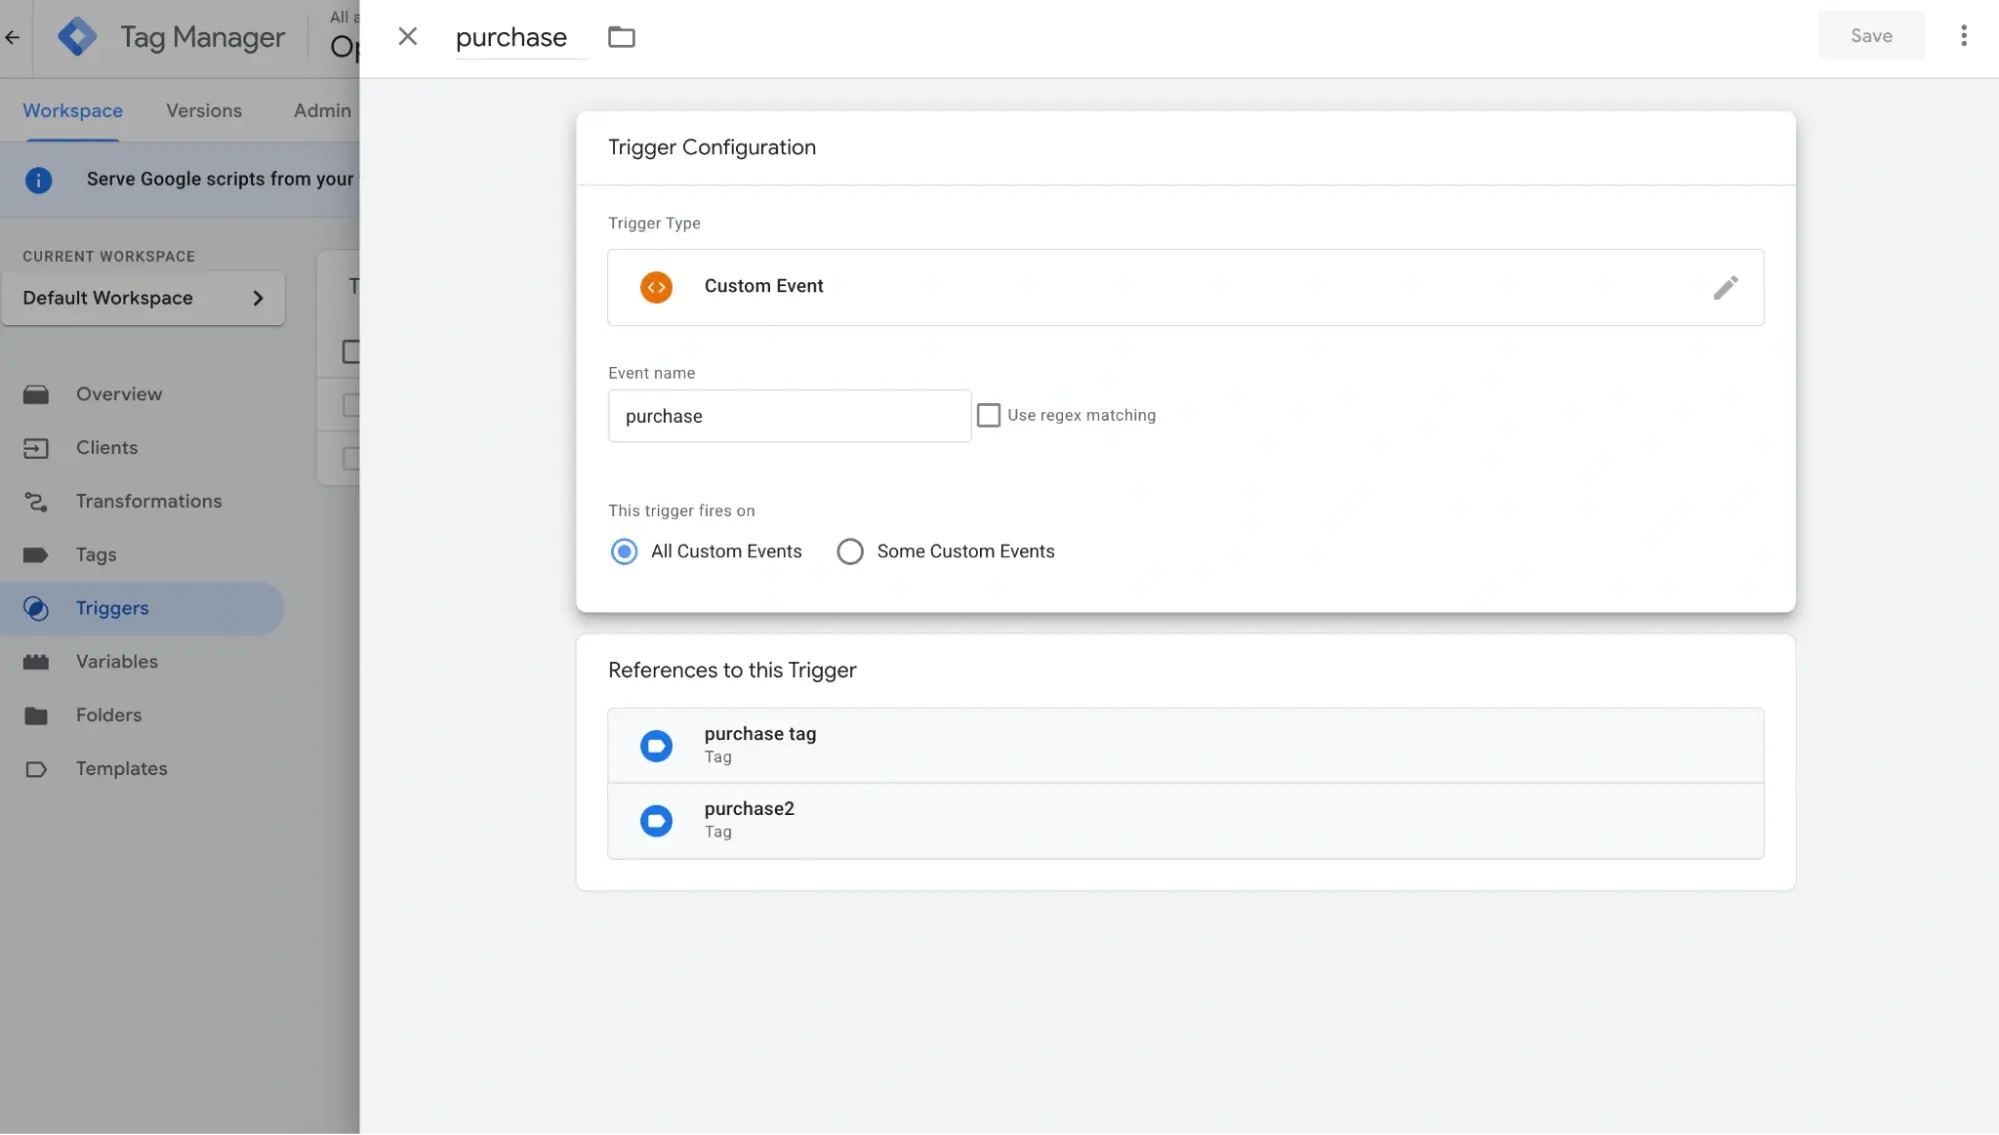
Task: Open the purchase2 tag reference
Action: click(x=1185, y=821)
